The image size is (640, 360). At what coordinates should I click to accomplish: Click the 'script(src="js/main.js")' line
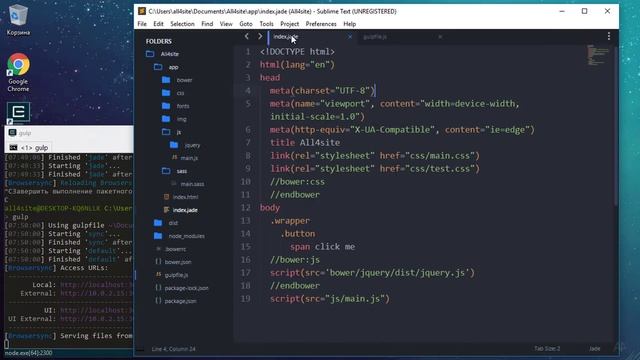330,299
